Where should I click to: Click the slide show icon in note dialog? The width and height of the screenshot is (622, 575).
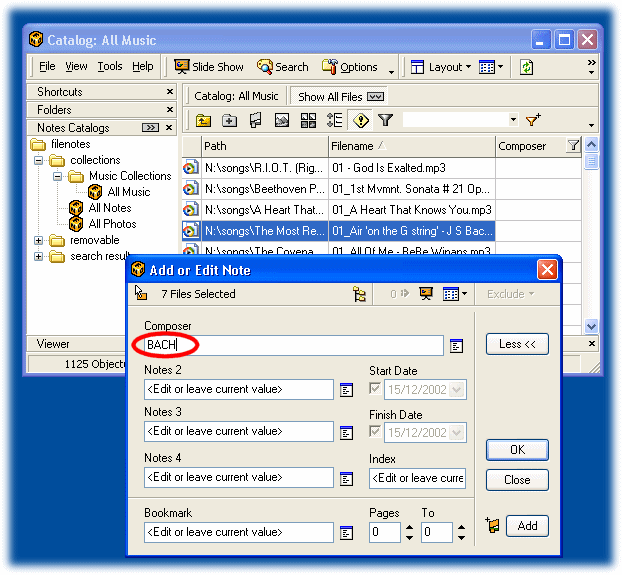(x=426, y=294)
